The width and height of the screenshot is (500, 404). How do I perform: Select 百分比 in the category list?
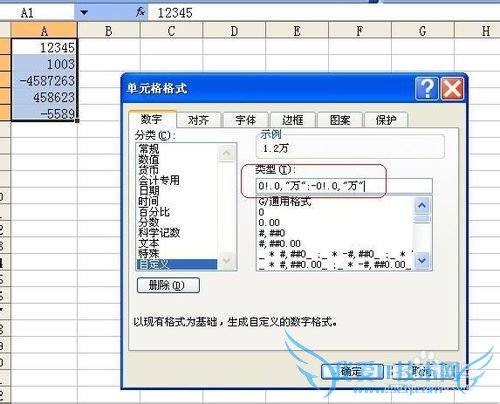pyautogui.click(x=177, y=212)
